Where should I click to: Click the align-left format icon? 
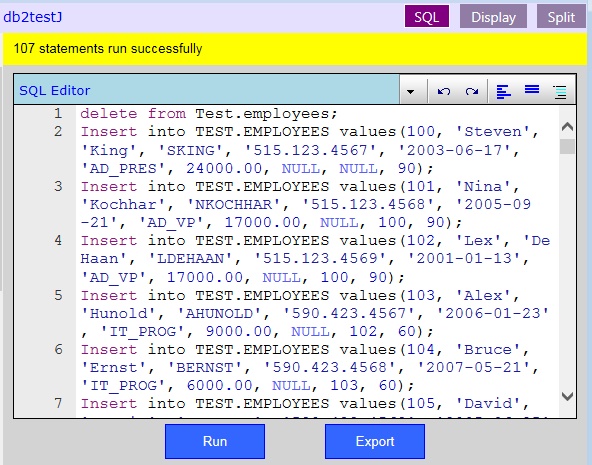(503, 91)
